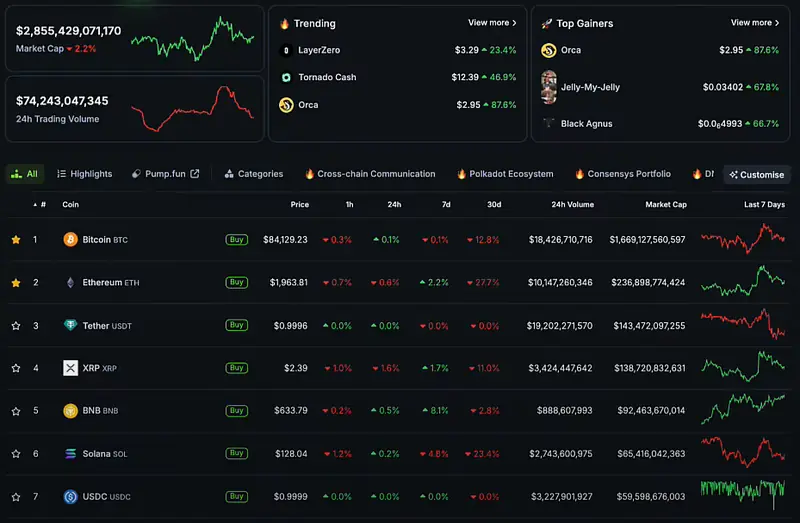
Task: Click the Jelly-My-Jelly name in Top Gainers
Action: pos(590,87)
